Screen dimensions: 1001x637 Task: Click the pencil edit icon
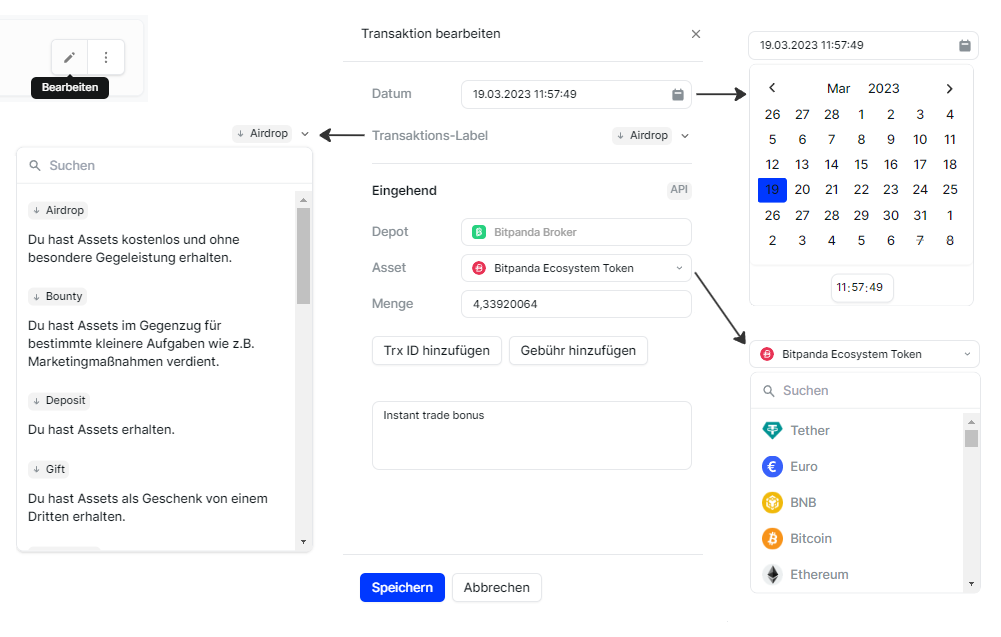(x=69, y=57)
